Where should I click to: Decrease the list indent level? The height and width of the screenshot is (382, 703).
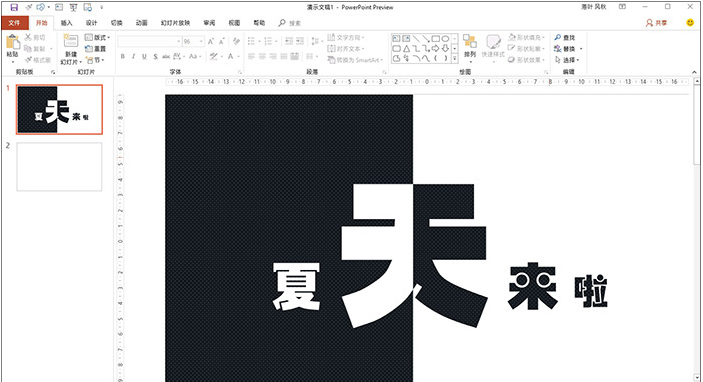click(289, 41)
